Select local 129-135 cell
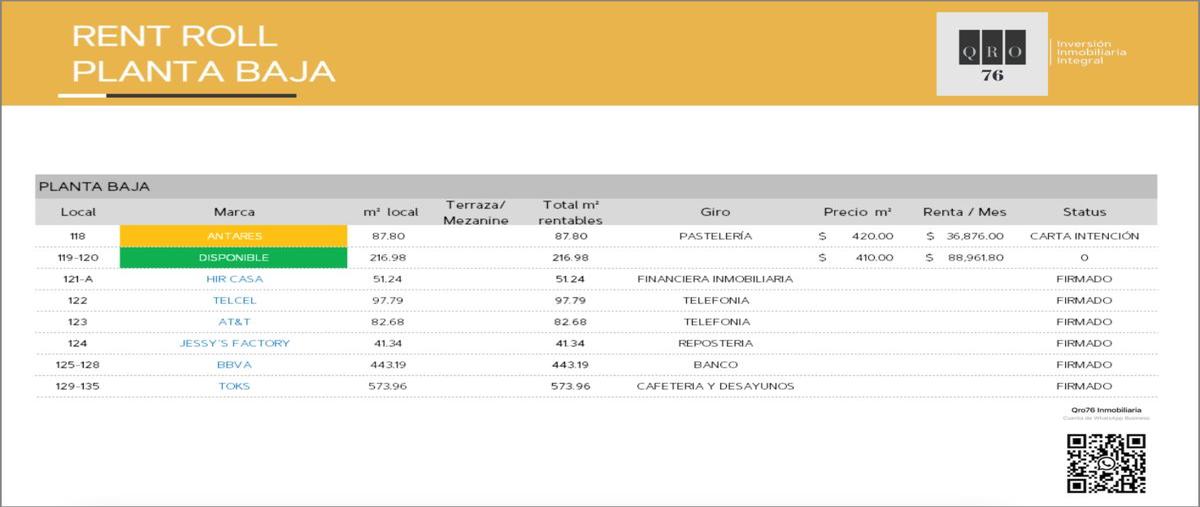 point(78,386)
